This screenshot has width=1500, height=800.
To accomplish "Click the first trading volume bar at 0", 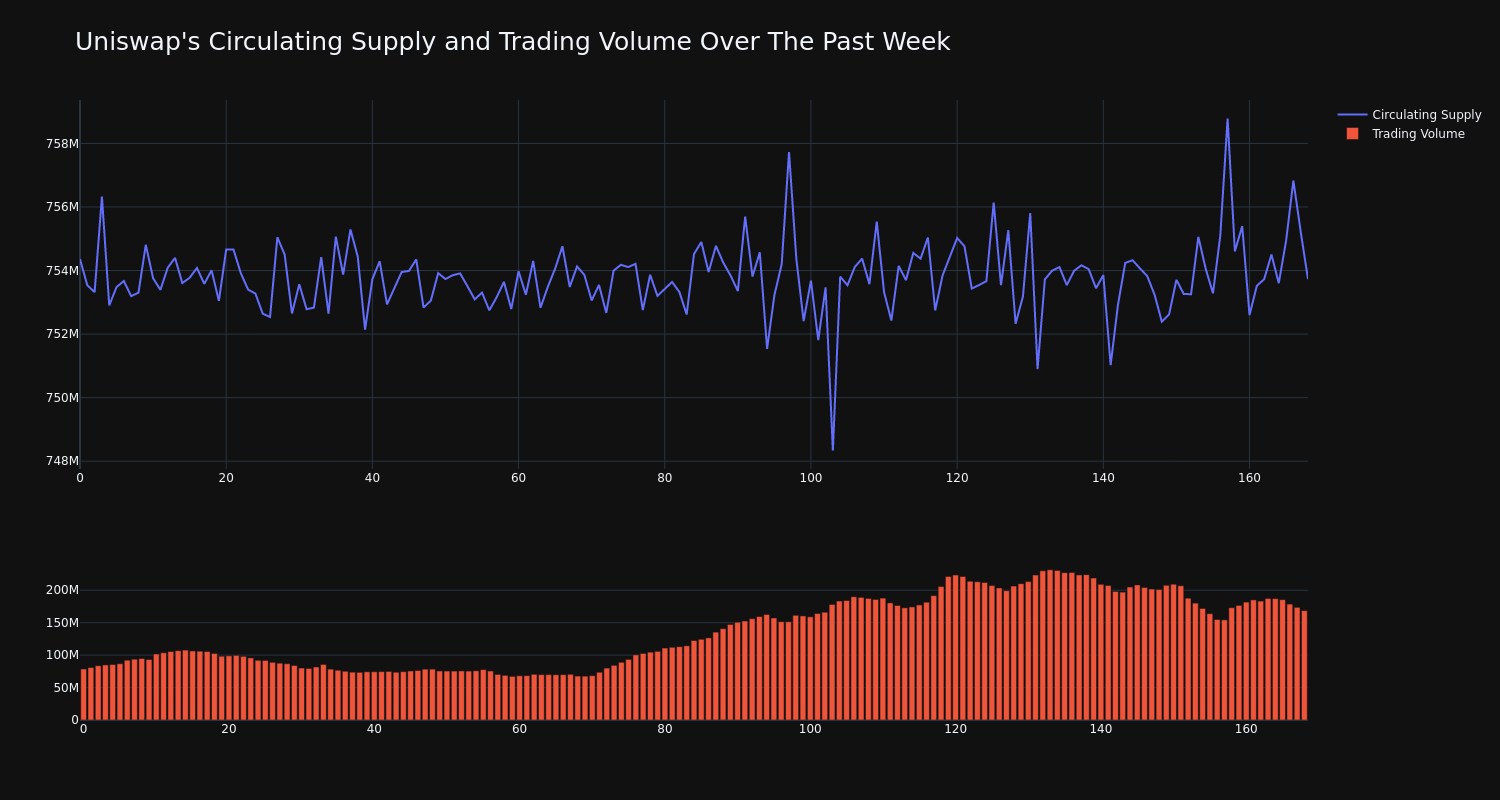I will pyautogui.click(x=83, y=695).
